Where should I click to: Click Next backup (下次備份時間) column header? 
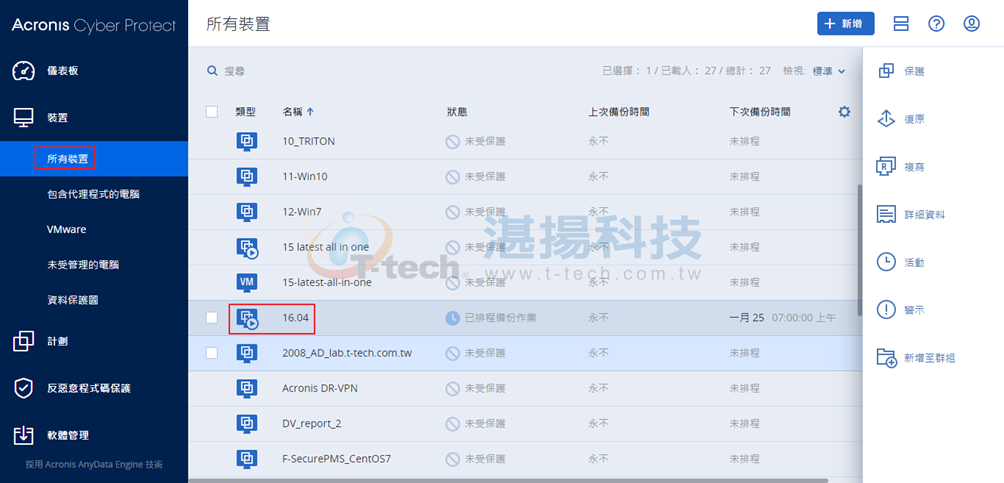pos(760,112)
